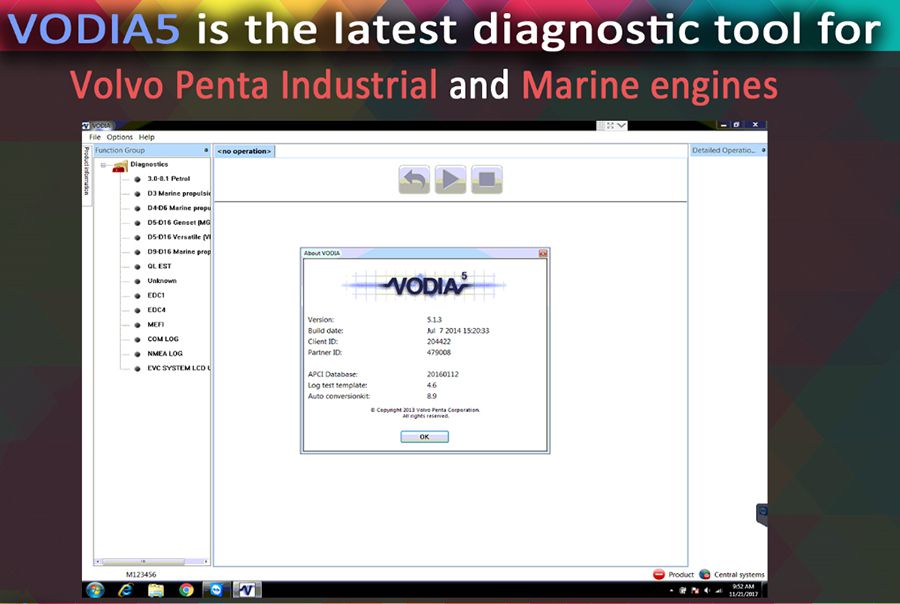Click the Function Group horizontal scrollbar
The width and height of the screenshot is (900, 604).
click(152, 562)
